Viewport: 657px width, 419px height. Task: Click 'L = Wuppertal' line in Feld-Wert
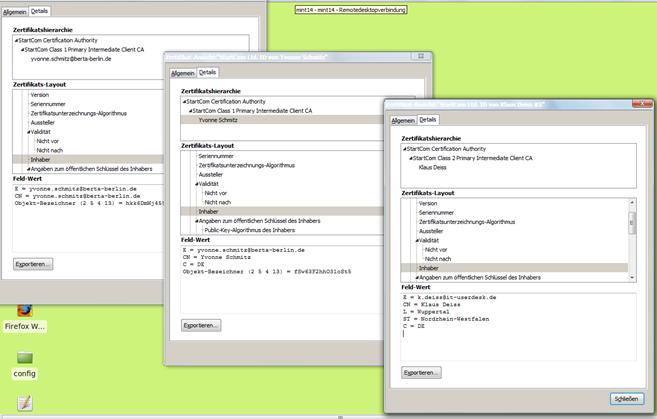tap(426, 312)
